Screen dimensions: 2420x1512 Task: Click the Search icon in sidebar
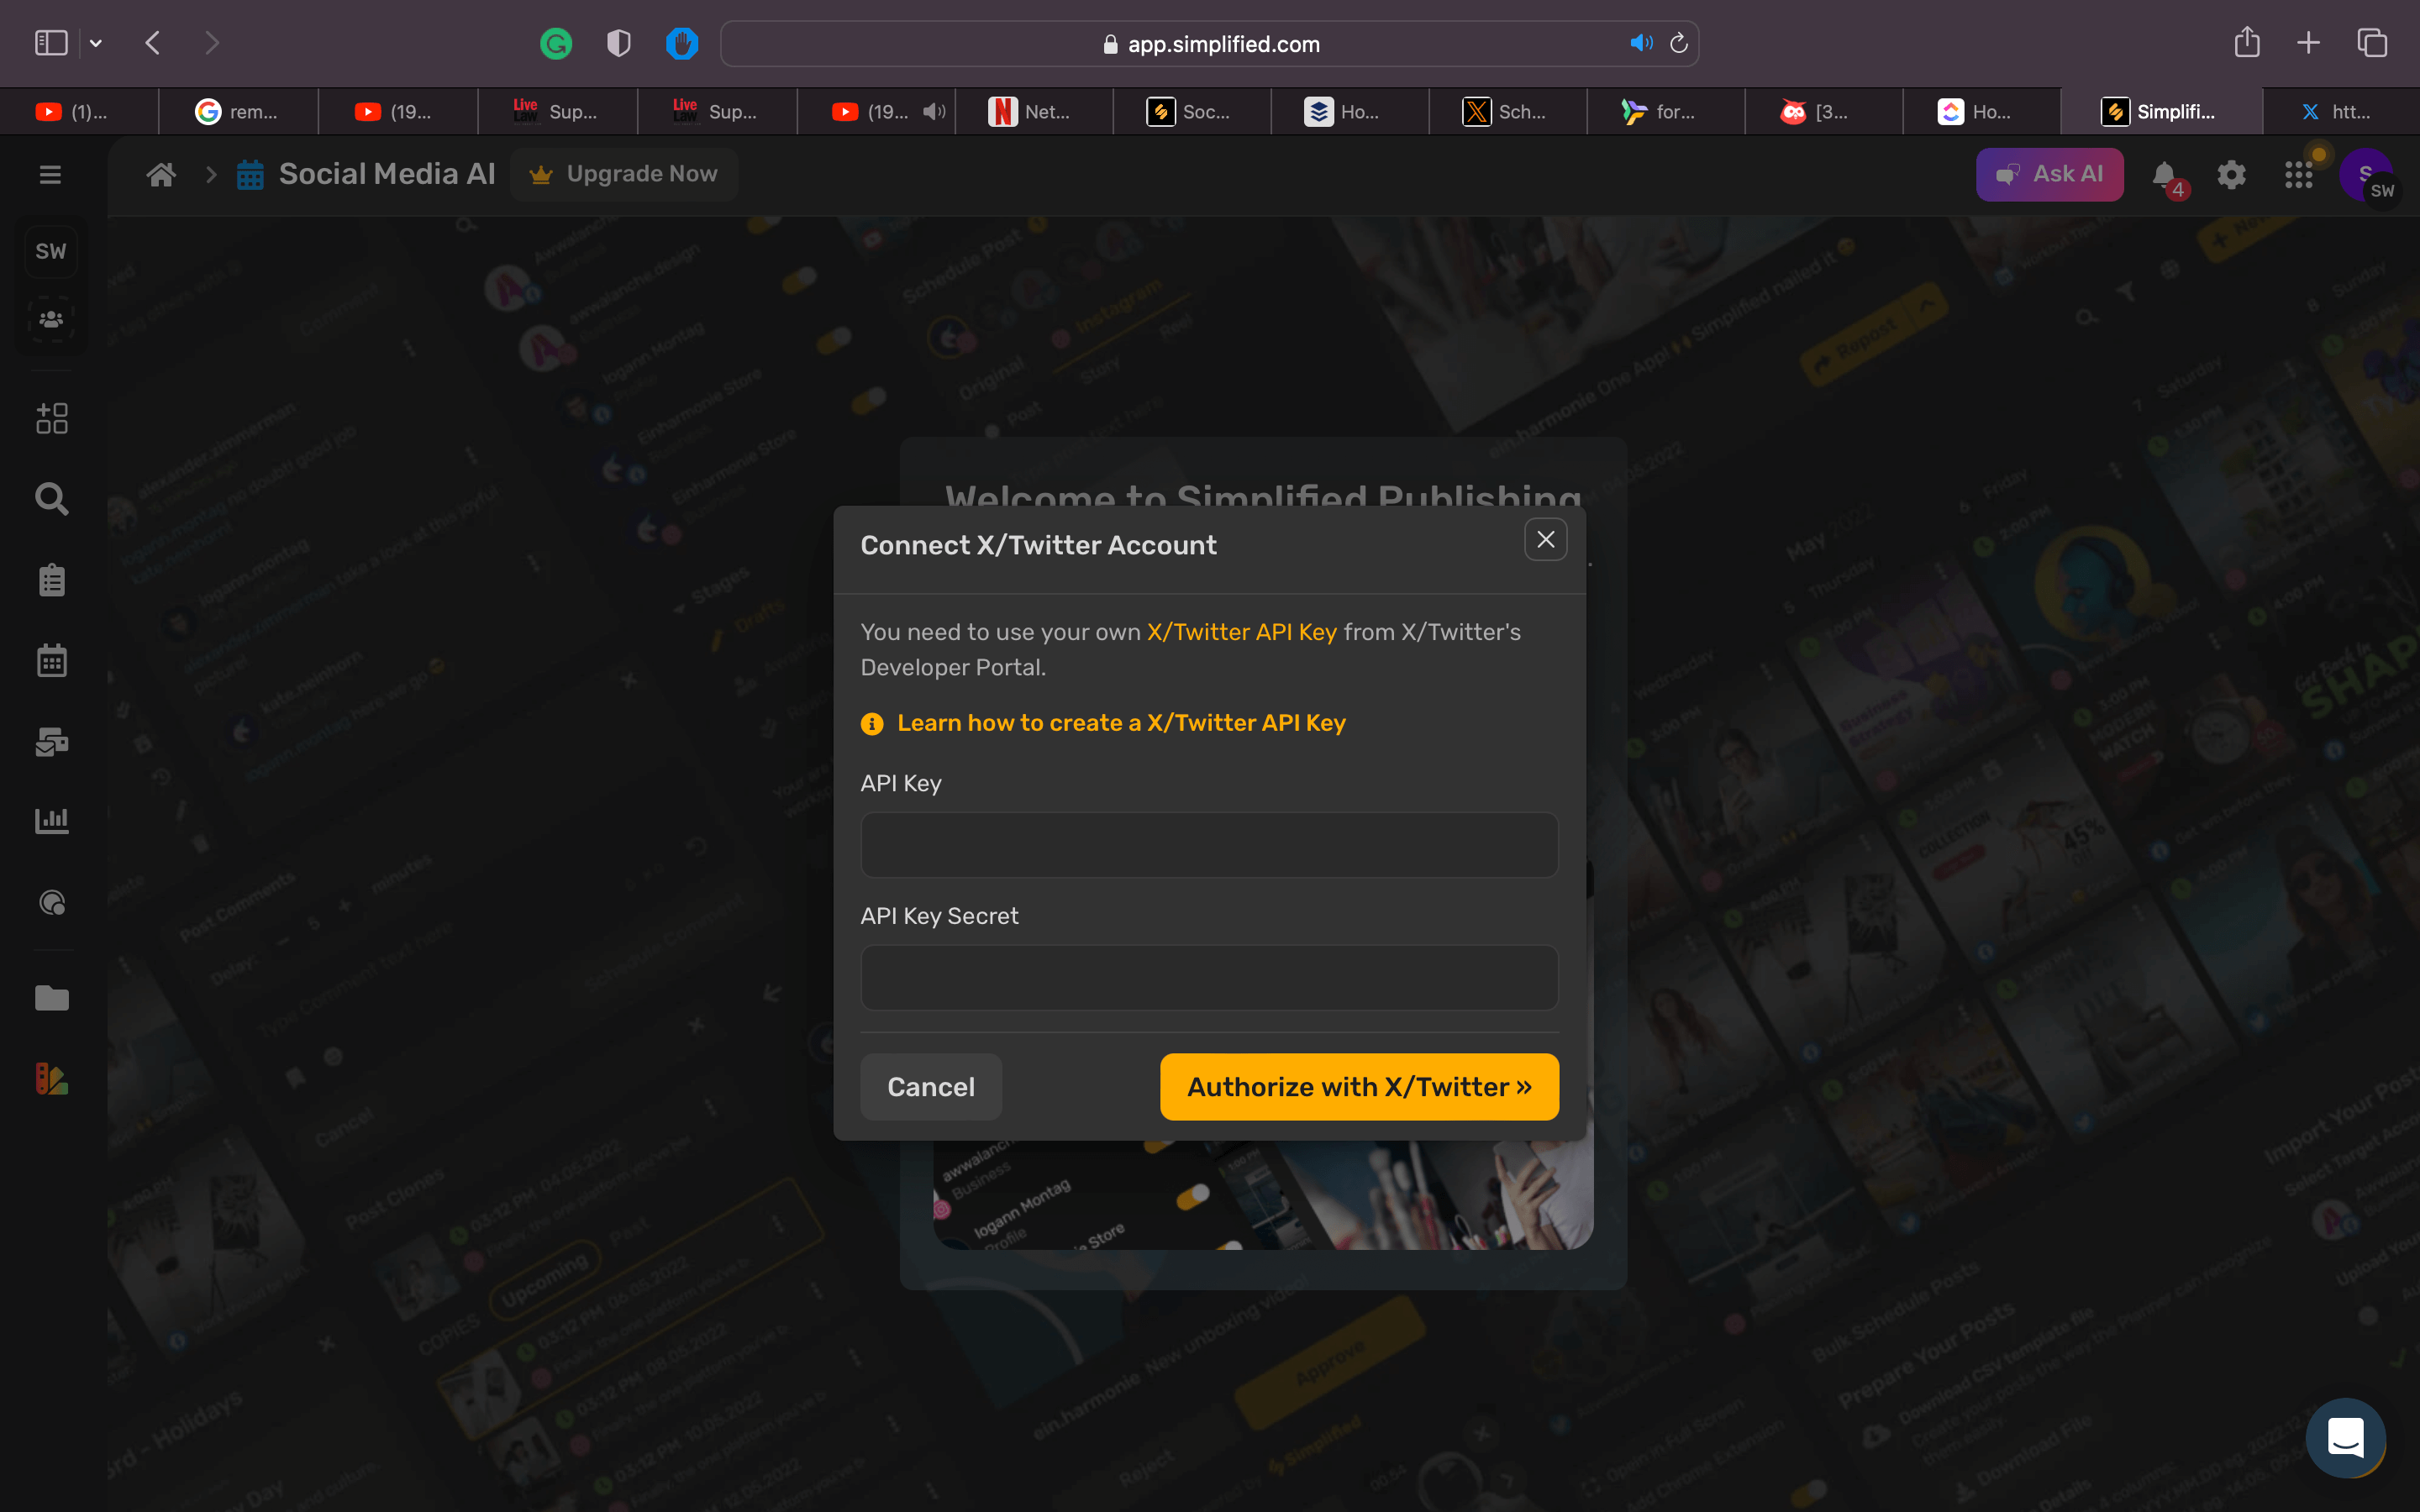coord(50,500)
